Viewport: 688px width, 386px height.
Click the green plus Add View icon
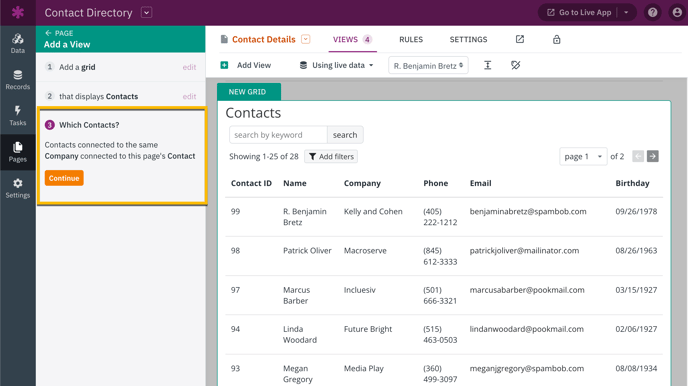point(224,65)
